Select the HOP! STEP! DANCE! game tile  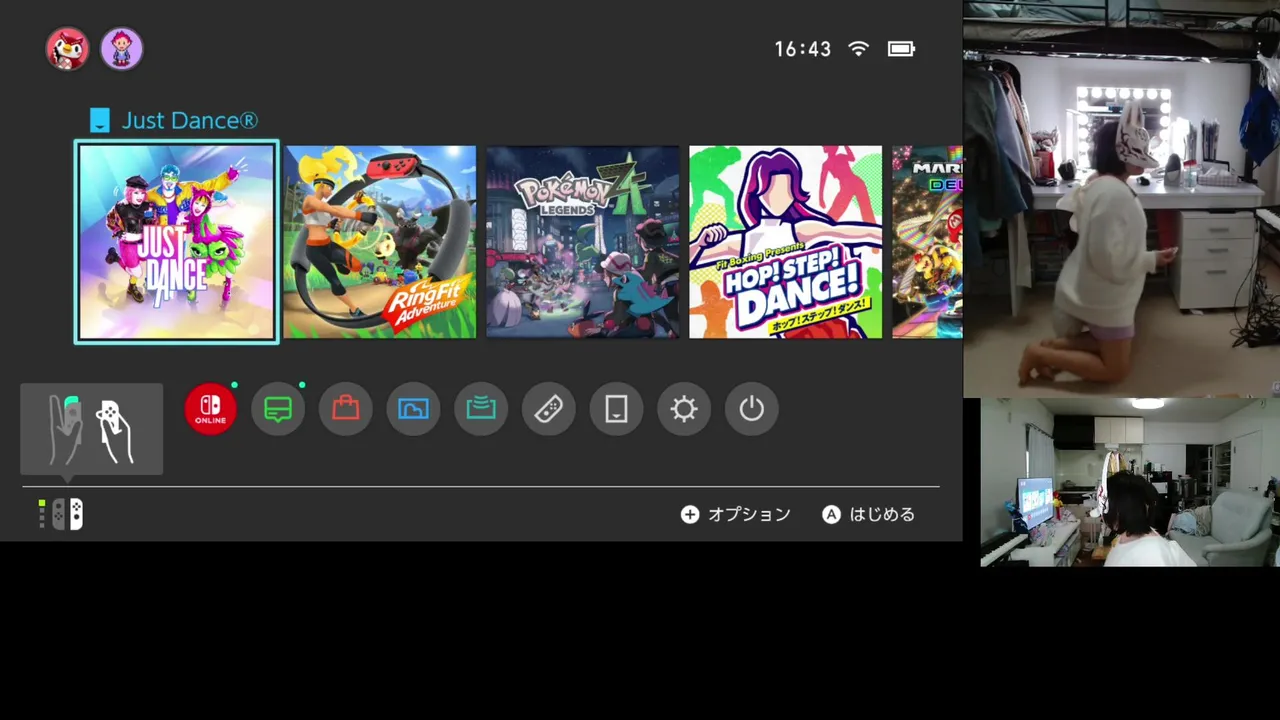[x=786, y=242]
